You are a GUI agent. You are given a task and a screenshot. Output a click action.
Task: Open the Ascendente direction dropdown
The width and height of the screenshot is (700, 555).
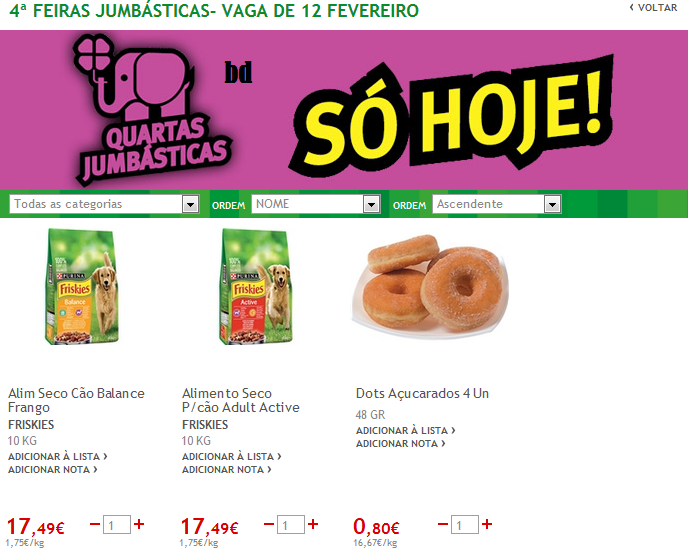[496, 204]
